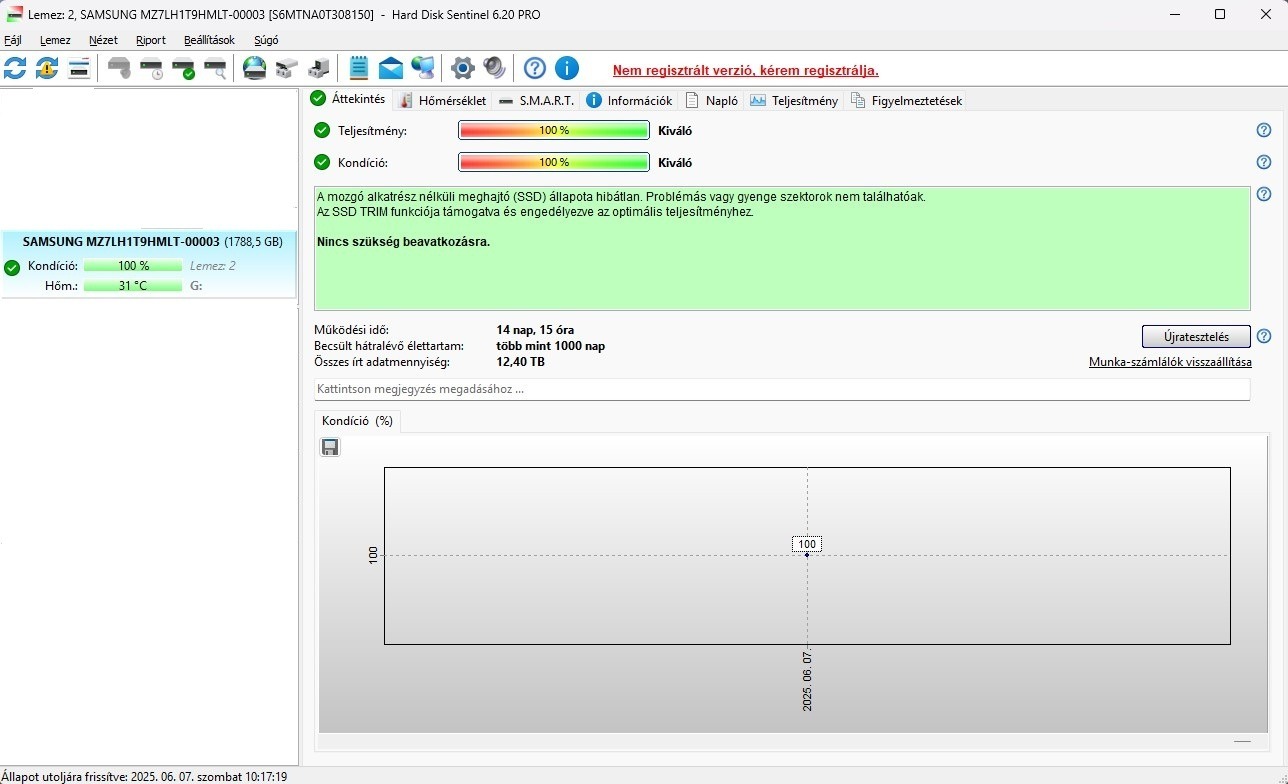Maximize the Hard Disk Sentinel window
1288x784 pixels.
(x=1220, y=14)
